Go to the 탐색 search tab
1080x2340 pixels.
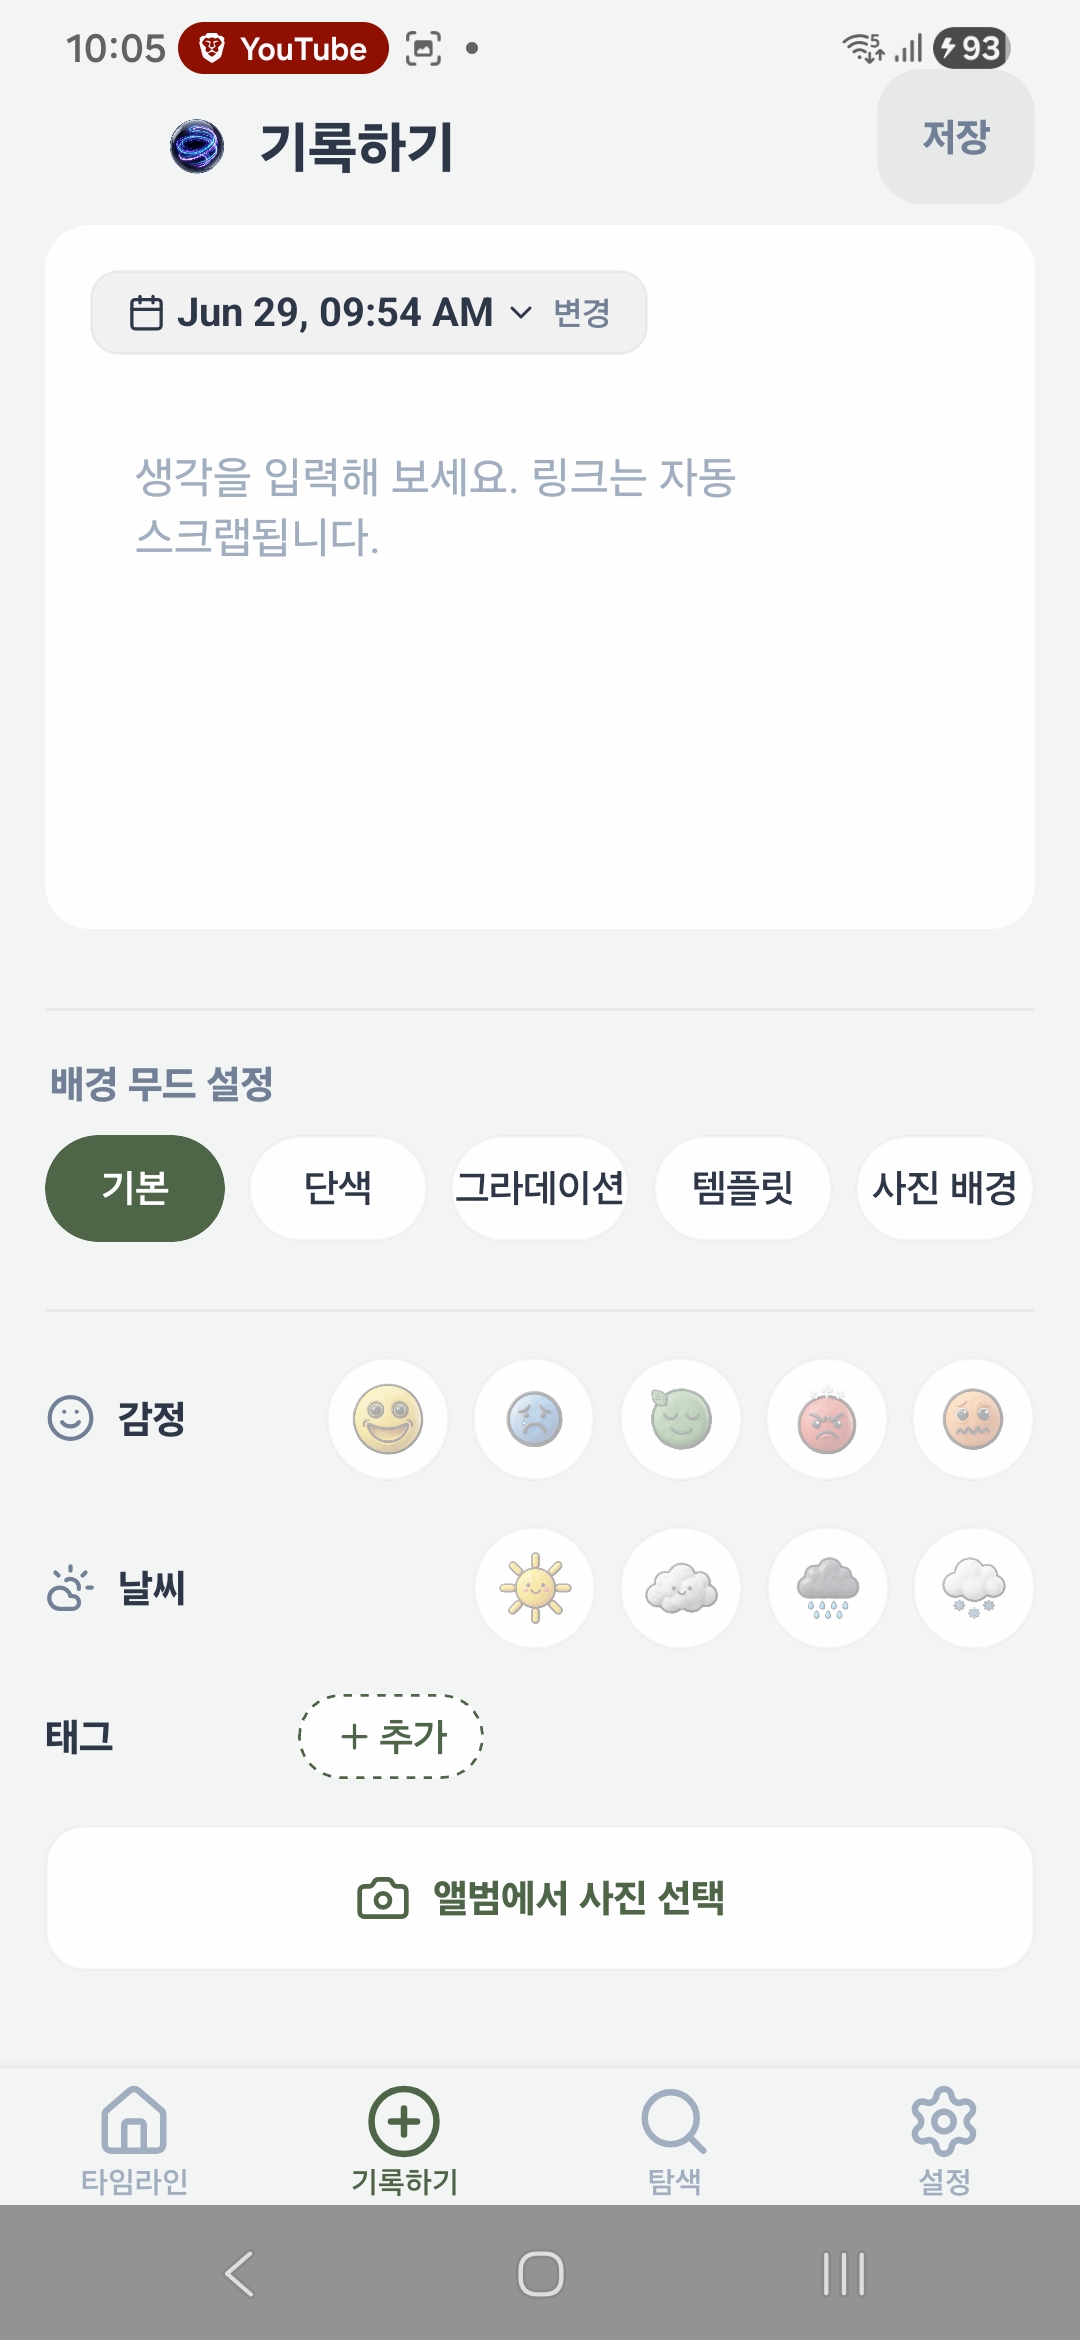coord(675,2138)
